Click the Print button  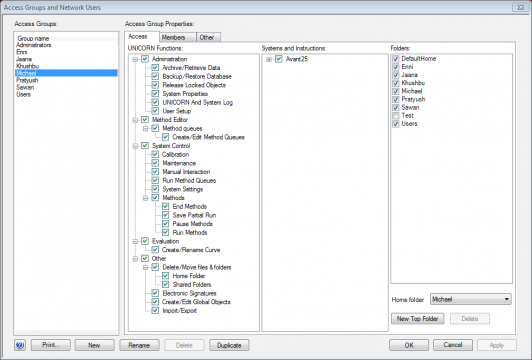tap(51, 345)
